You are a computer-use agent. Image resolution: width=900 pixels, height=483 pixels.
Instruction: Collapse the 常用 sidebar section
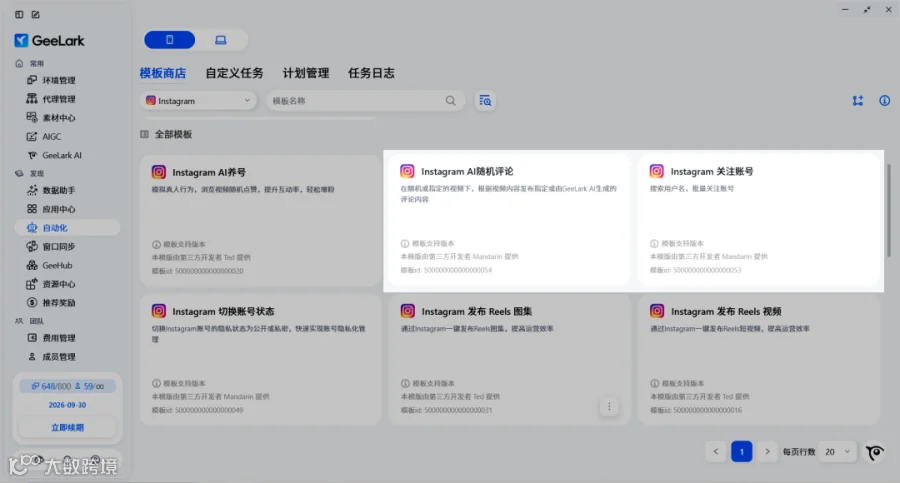tap(37, 63)
